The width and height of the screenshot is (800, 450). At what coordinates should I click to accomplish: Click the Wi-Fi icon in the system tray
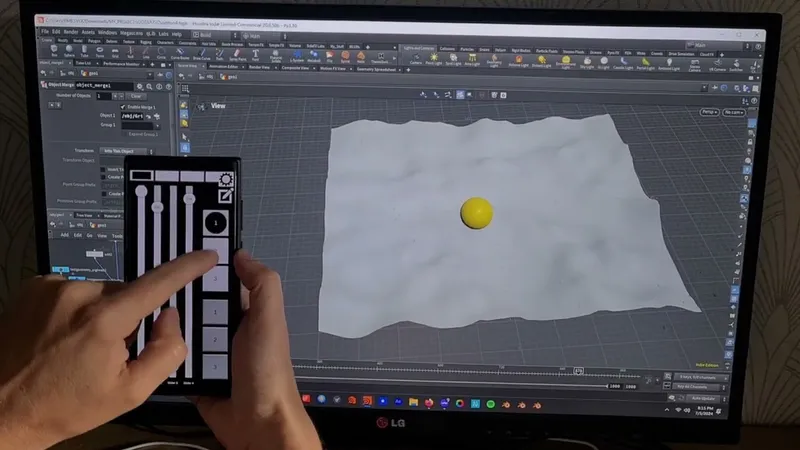[x=678, y=410]
